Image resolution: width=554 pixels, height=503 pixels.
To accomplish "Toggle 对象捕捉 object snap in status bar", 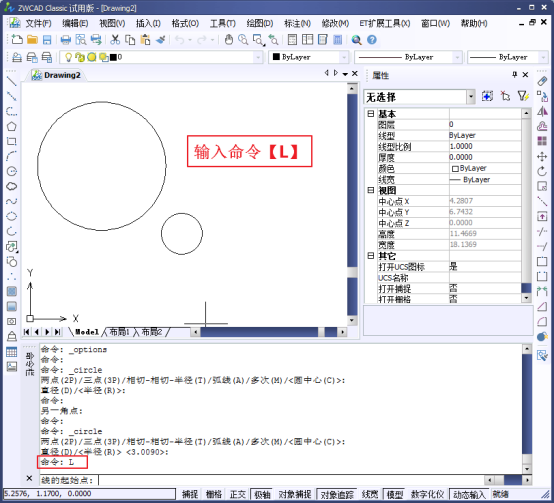I will coord(294,494).
